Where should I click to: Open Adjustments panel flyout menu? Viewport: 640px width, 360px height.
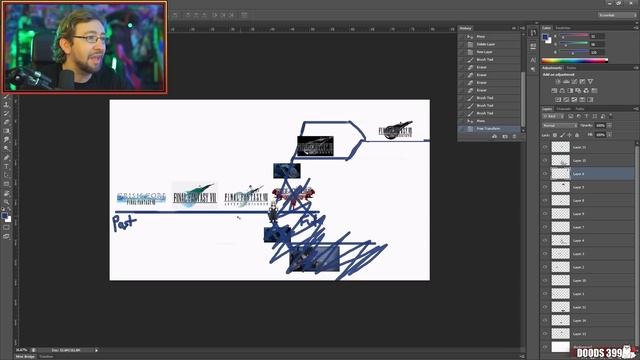click(x=636, y=68)
